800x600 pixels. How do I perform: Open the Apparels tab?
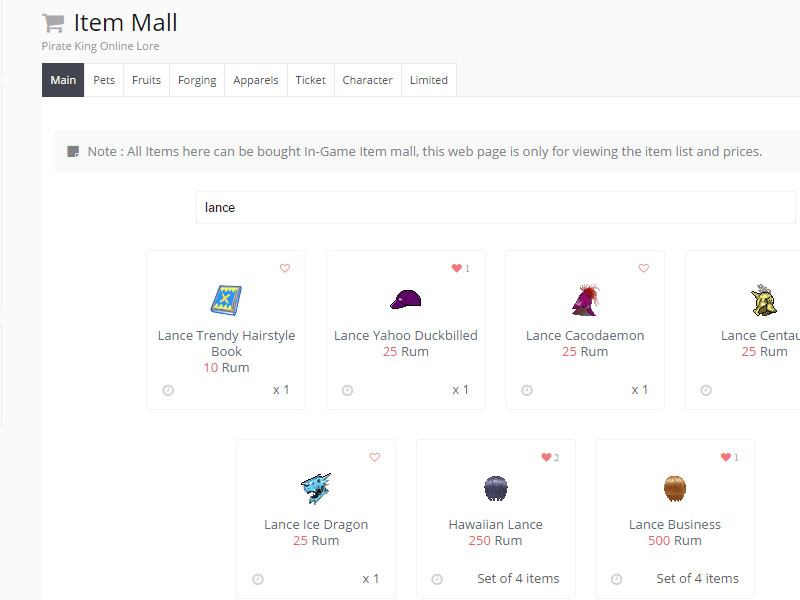[256, 80]
